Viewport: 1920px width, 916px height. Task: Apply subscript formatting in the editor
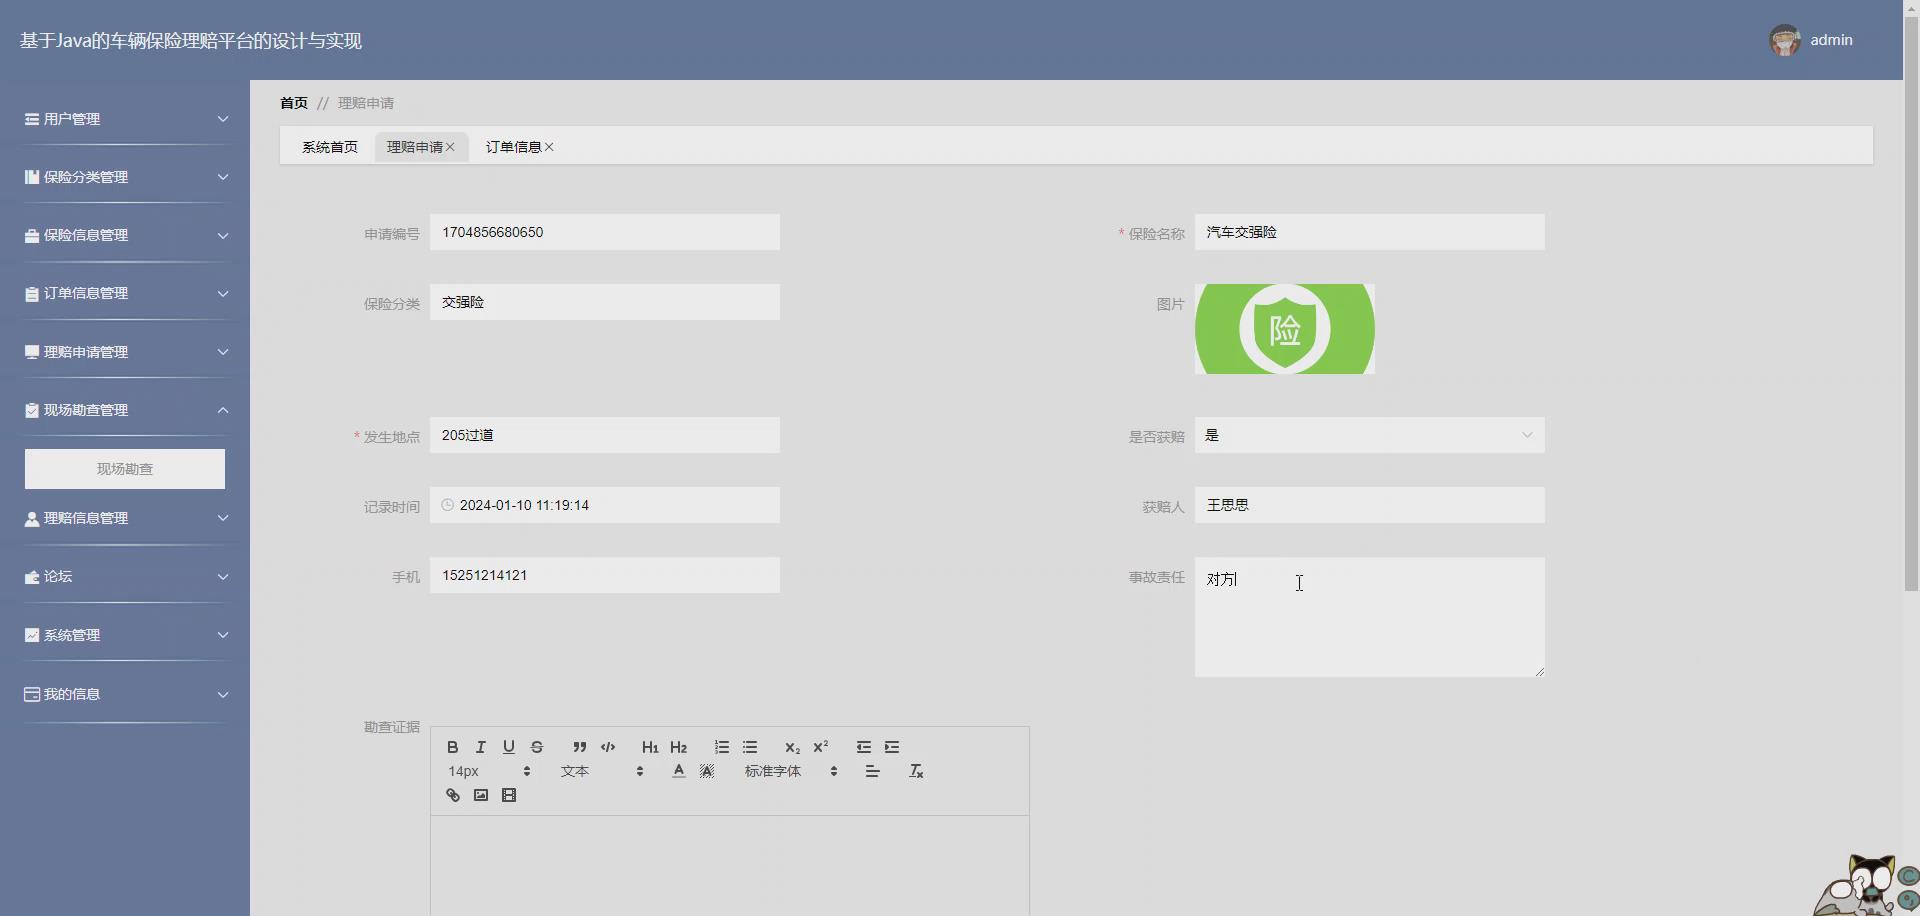click(791, 748)
